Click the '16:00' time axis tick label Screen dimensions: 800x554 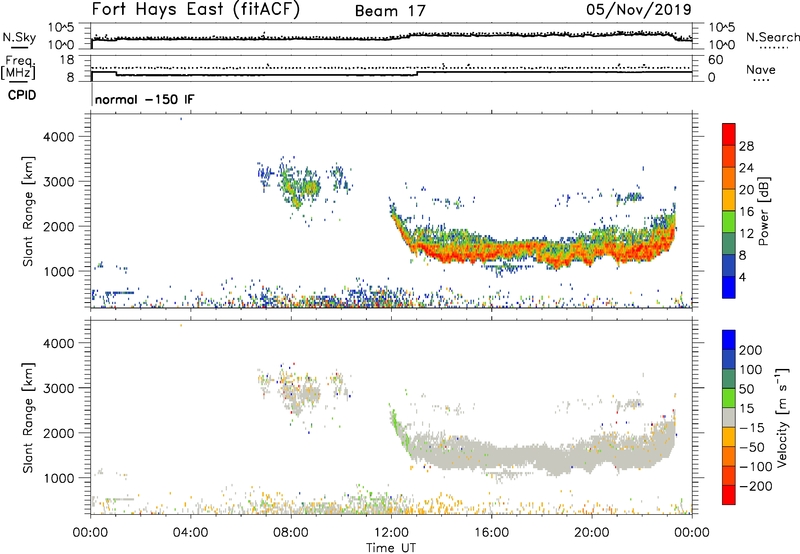491,533
